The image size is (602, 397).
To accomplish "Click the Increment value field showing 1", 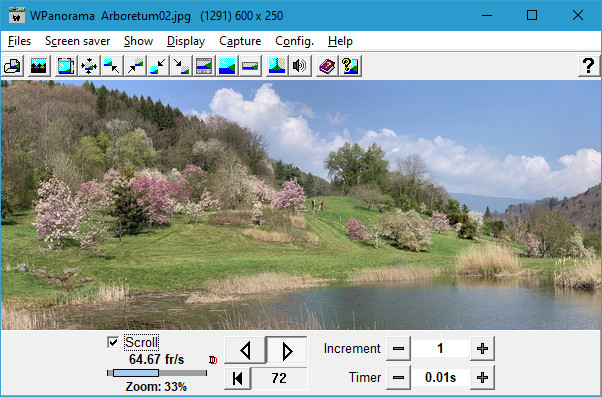I will 440,349.
